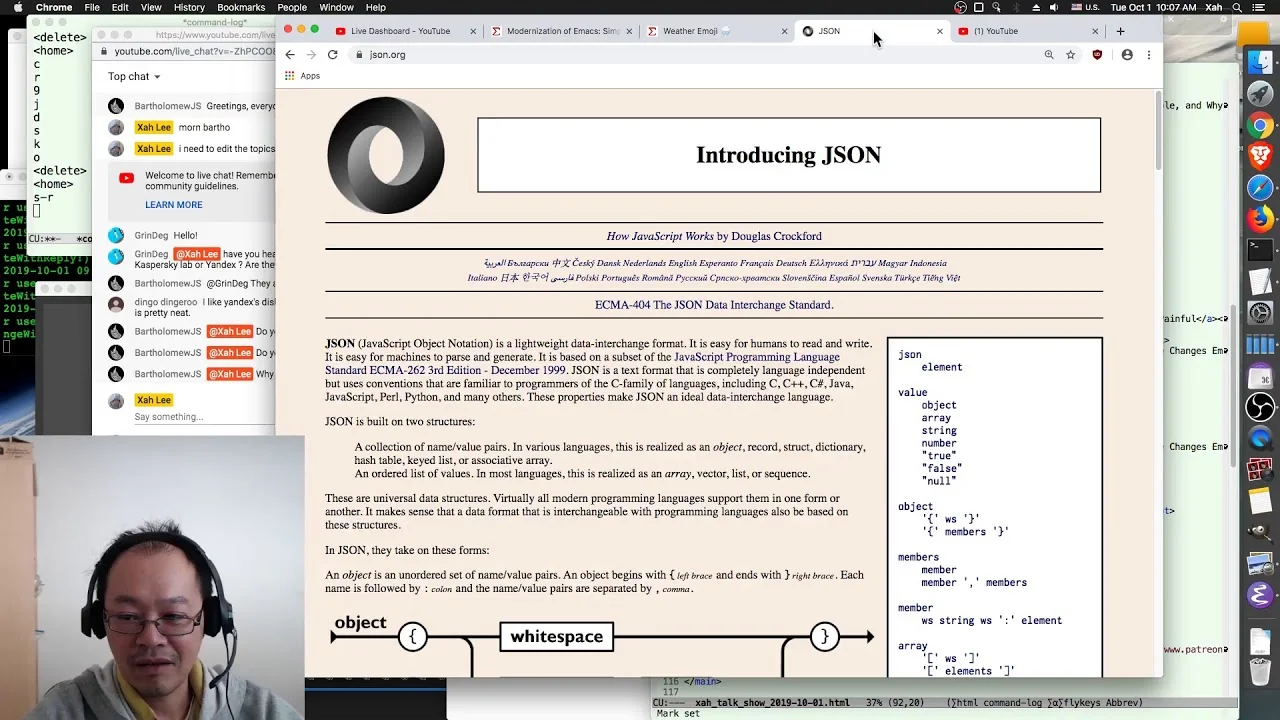Viewport: 1280px width, 720px height.
Task: Open a new tab with plus button
Action: pyautogui.click(x=1120, y=31)
